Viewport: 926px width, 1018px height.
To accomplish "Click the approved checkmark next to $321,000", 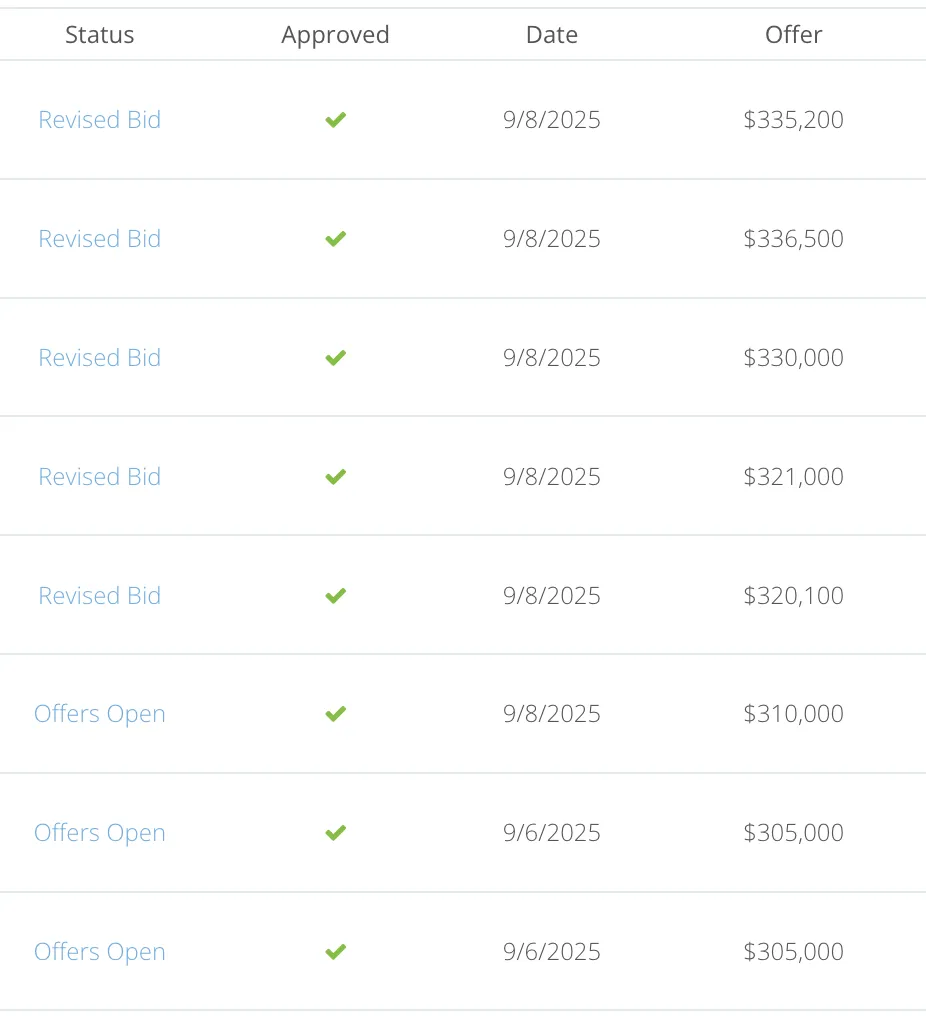I will coord(336,477).
